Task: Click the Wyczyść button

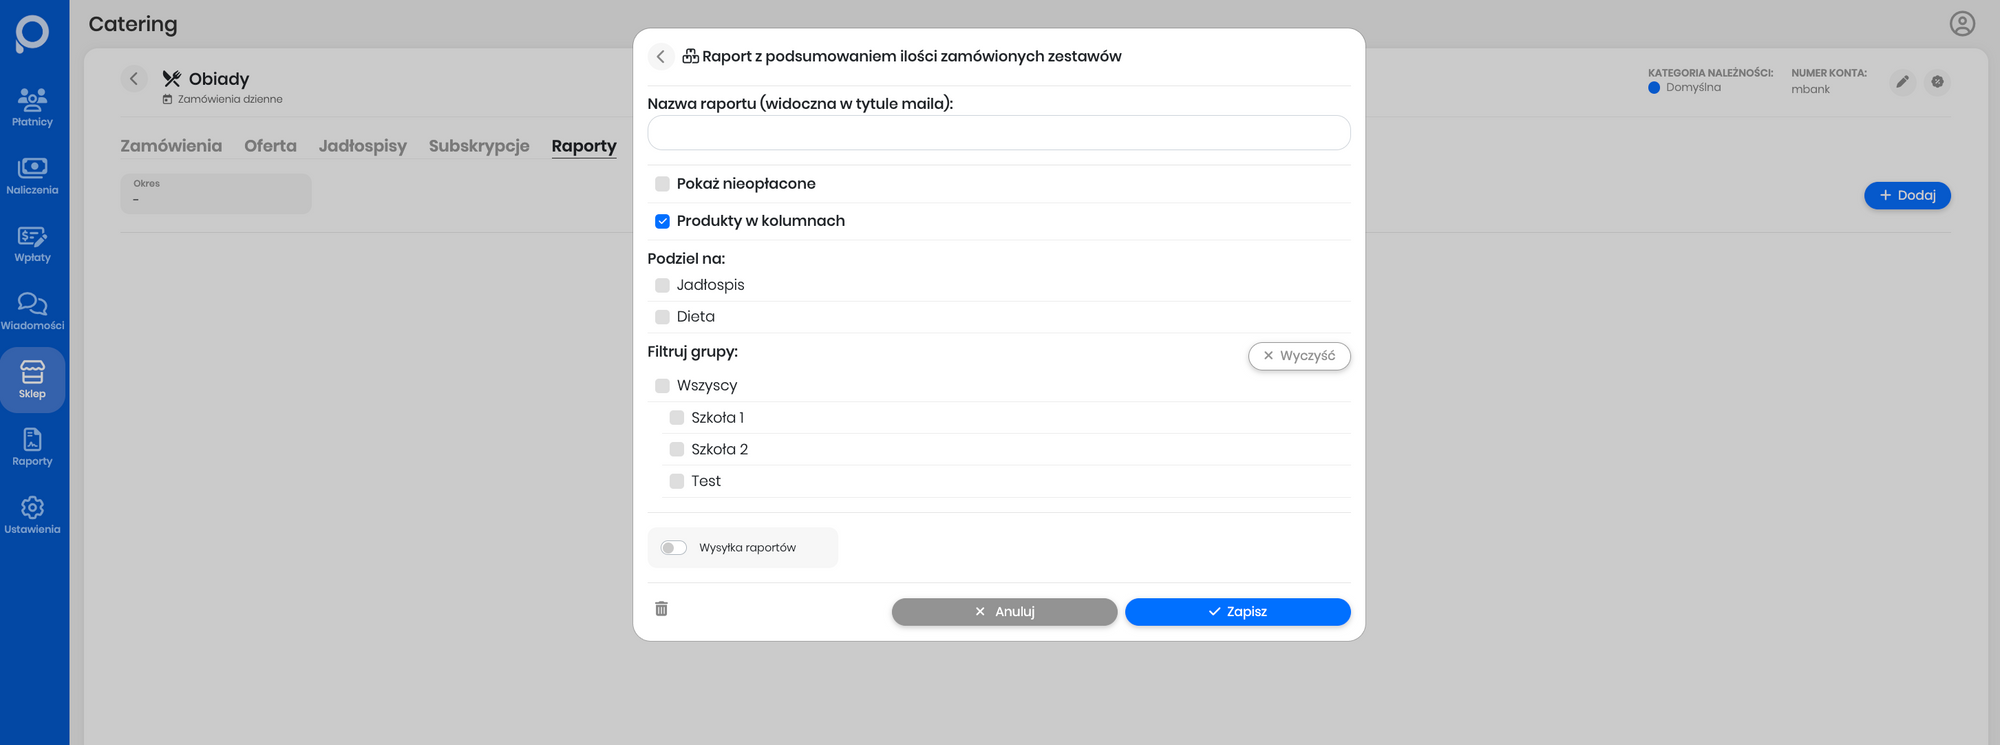Action: coord(1298,356)
